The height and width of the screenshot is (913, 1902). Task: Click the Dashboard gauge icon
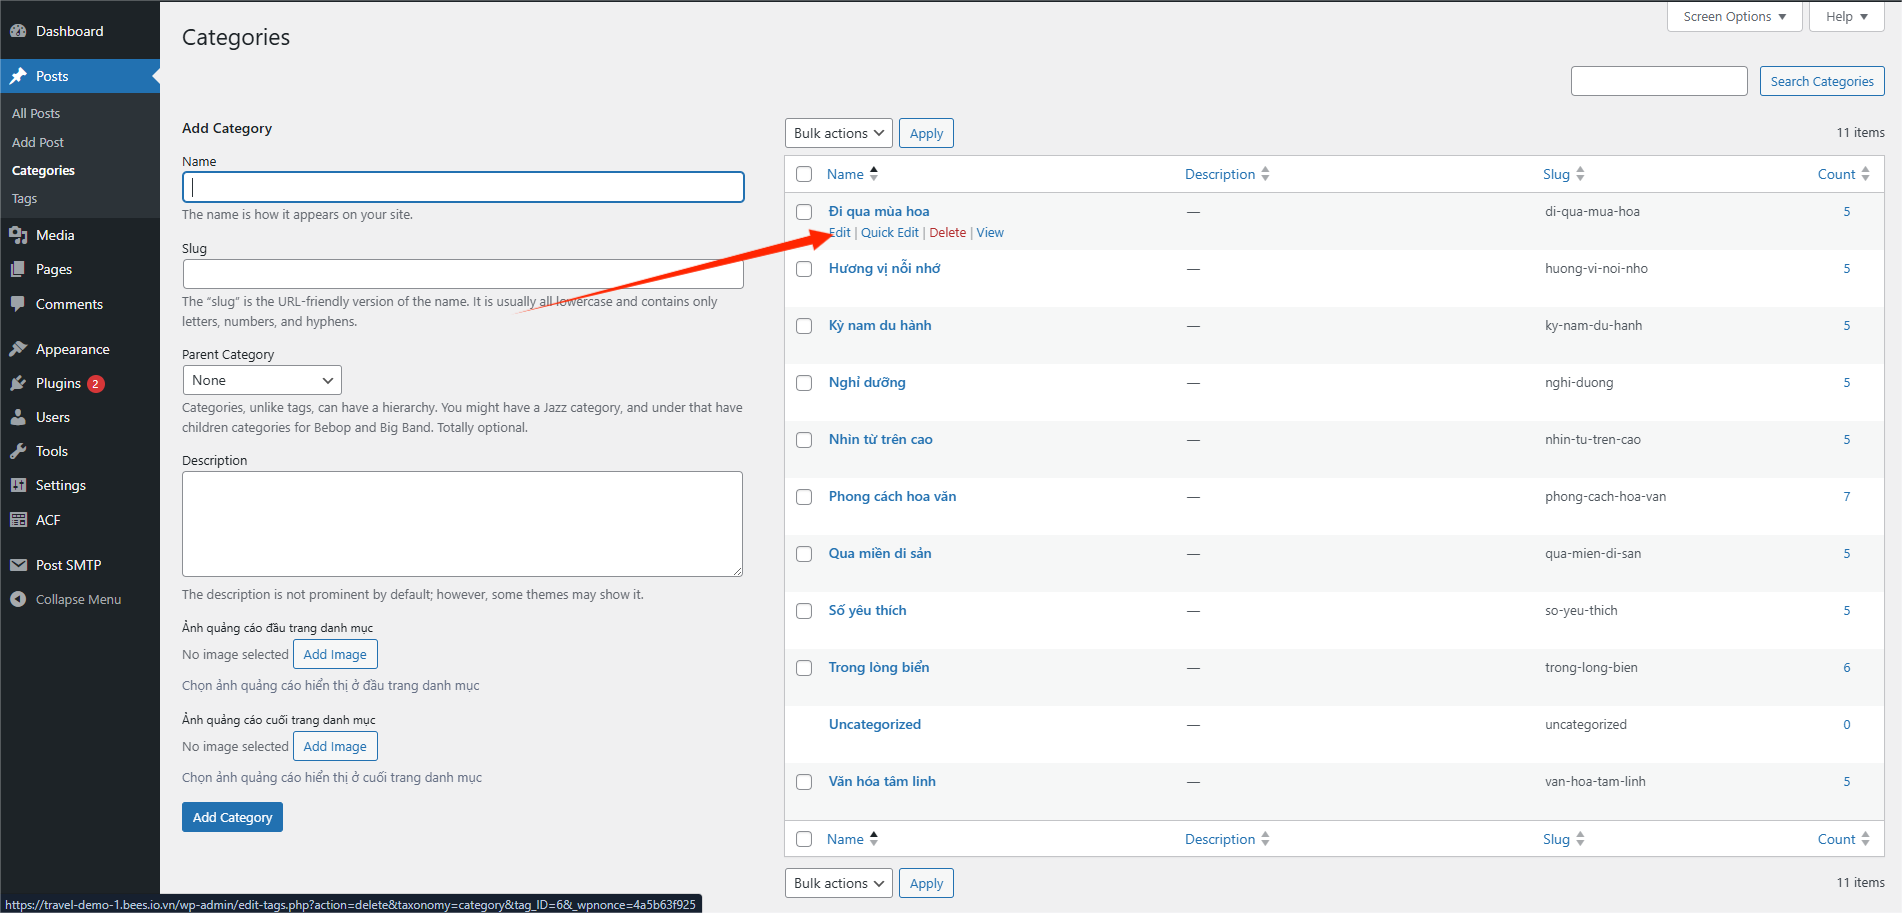18,31
